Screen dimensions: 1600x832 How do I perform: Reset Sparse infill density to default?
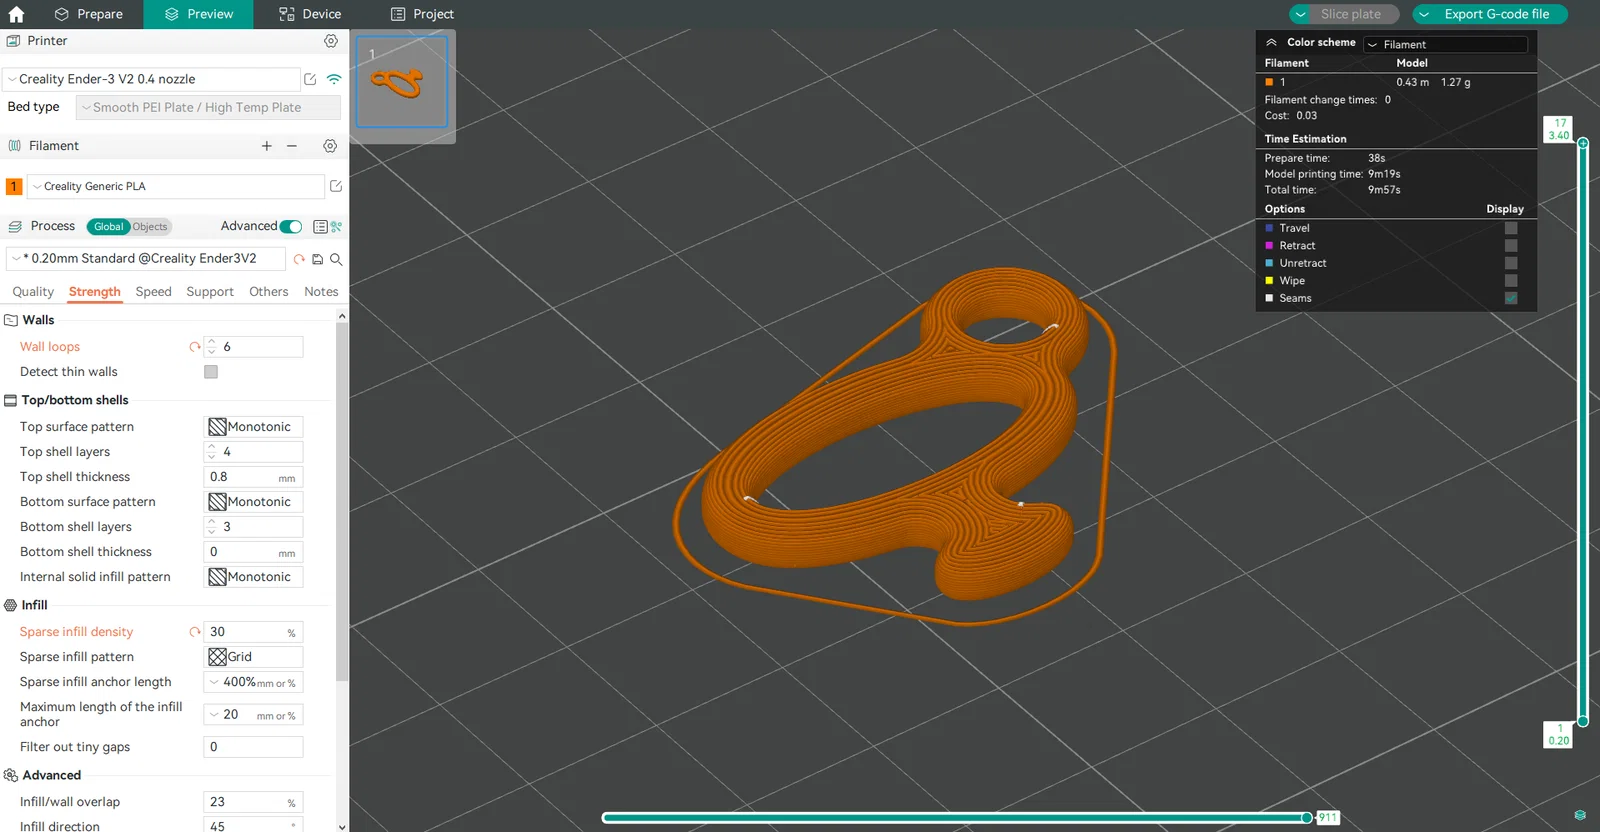195,632
